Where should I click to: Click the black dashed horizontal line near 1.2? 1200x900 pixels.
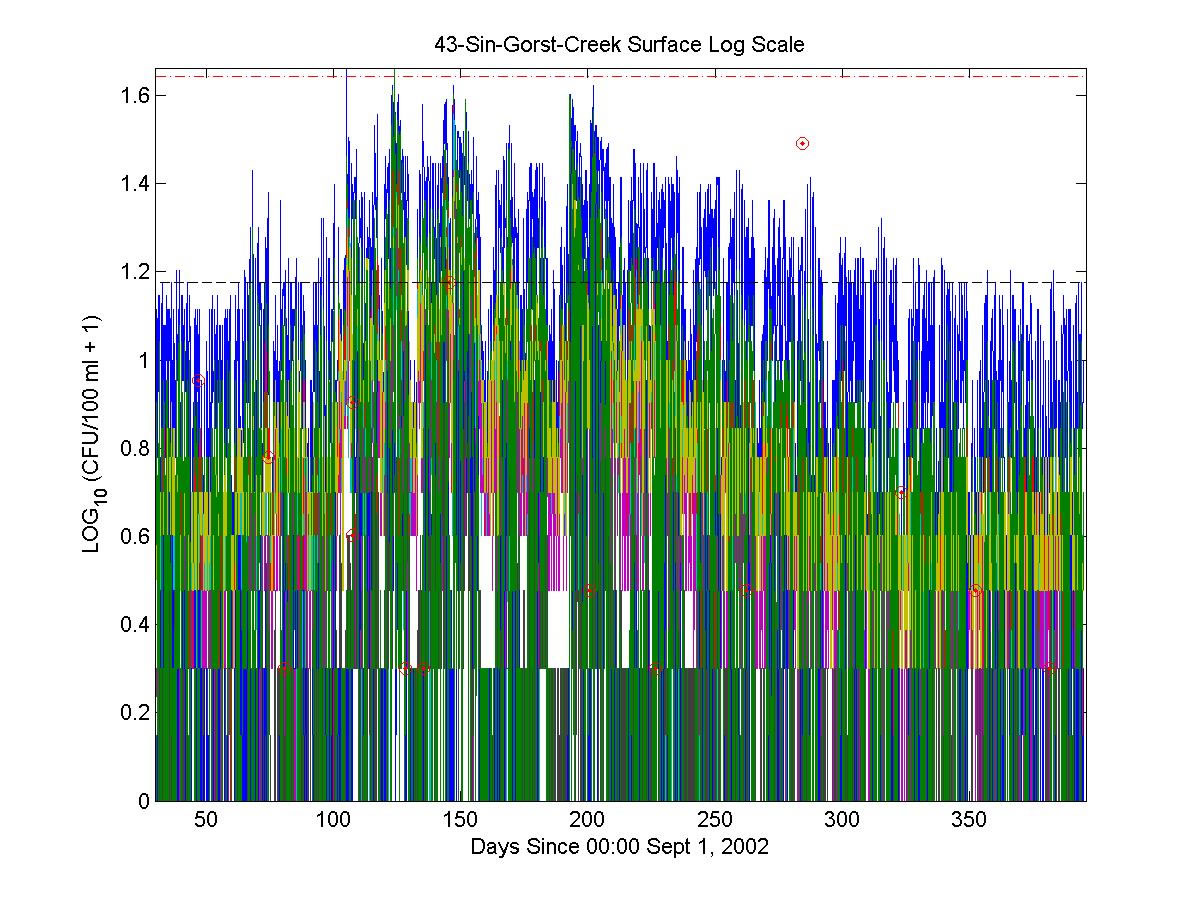[x=1000, y=282]
